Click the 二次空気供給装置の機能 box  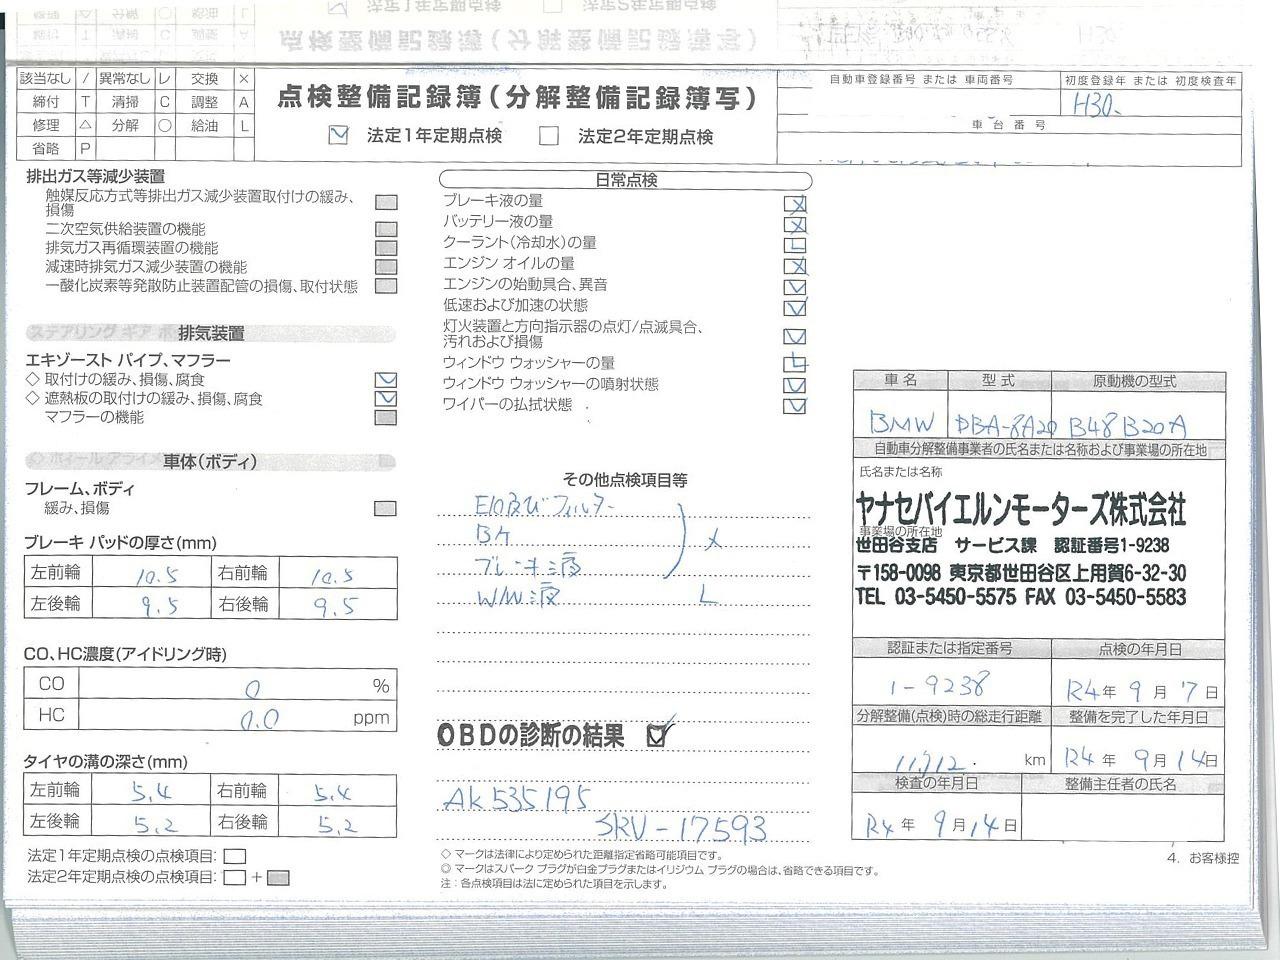385,229
